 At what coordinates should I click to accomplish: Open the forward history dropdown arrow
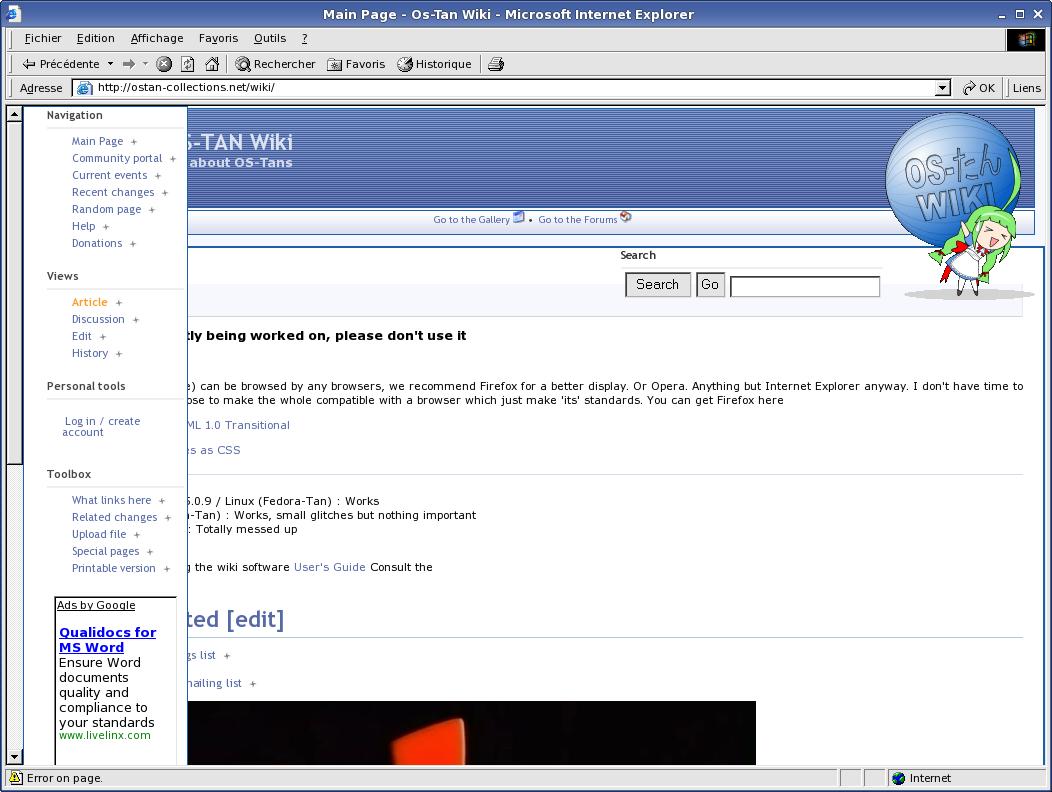(x=145, y=64)
